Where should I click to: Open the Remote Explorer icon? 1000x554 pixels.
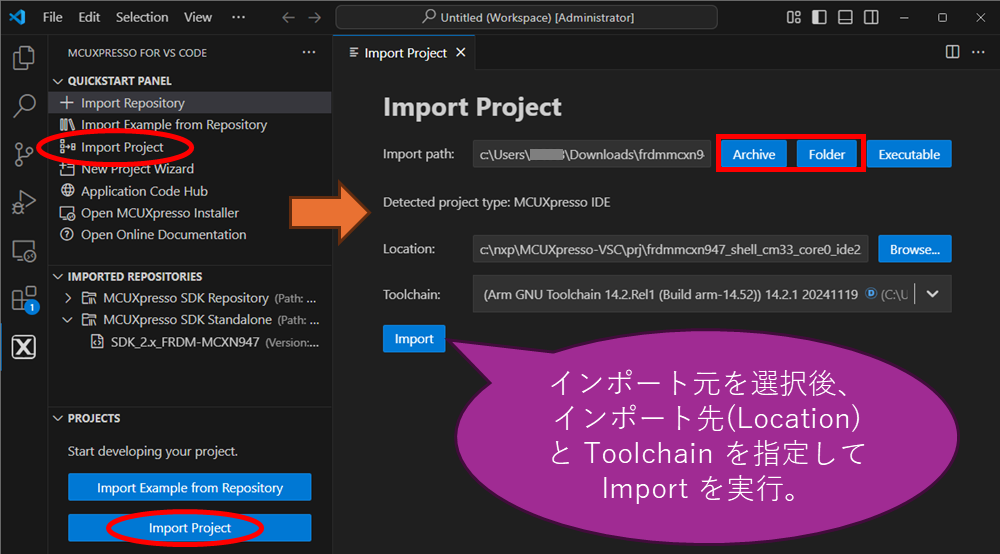(23, 250)
